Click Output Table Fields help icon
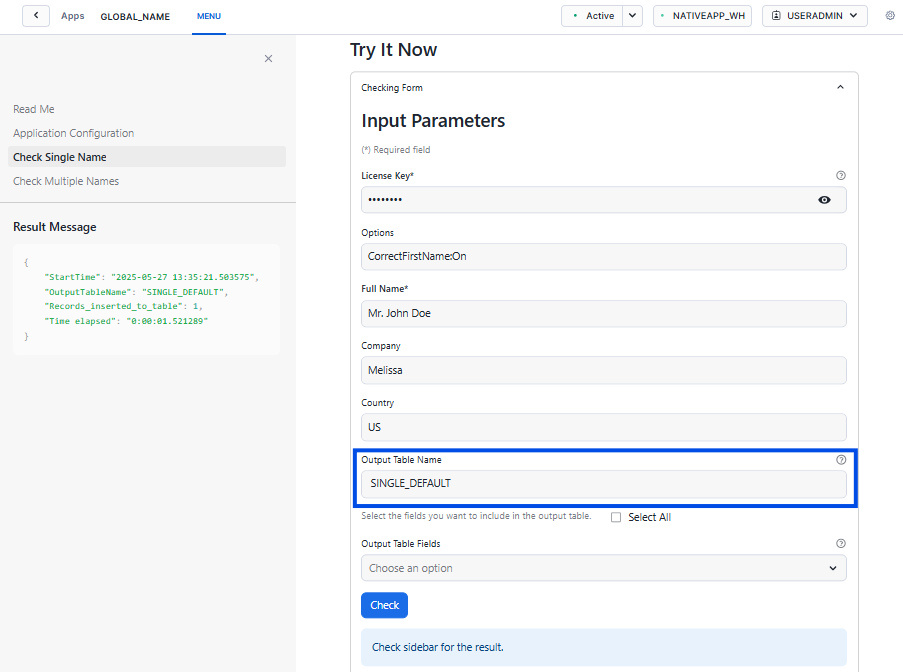Screen dimensions: 903x672 pos(841,544)
